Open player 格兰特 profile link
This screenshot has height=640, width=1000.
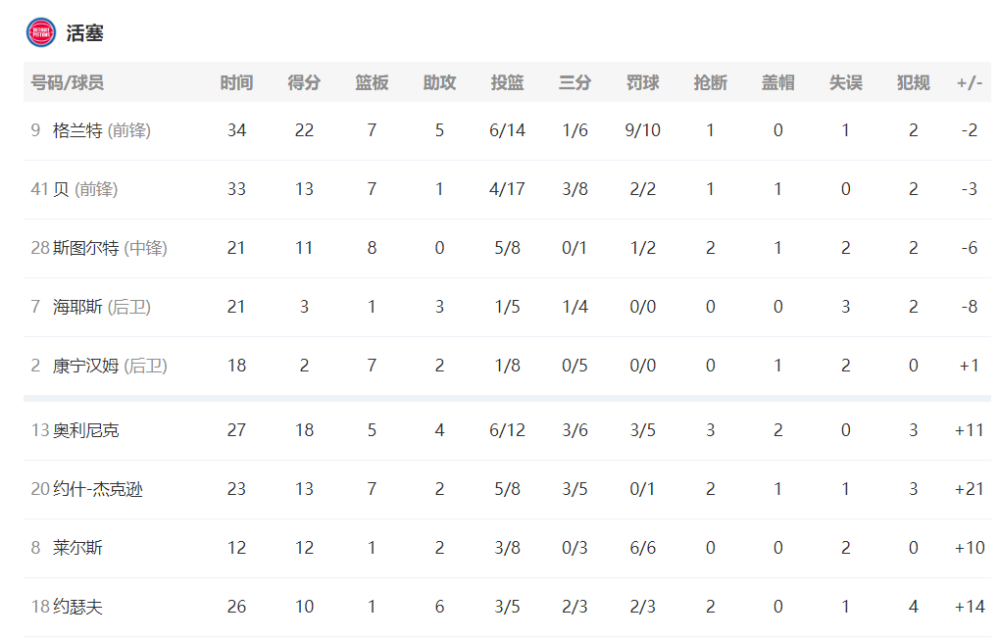pos(77,131)
